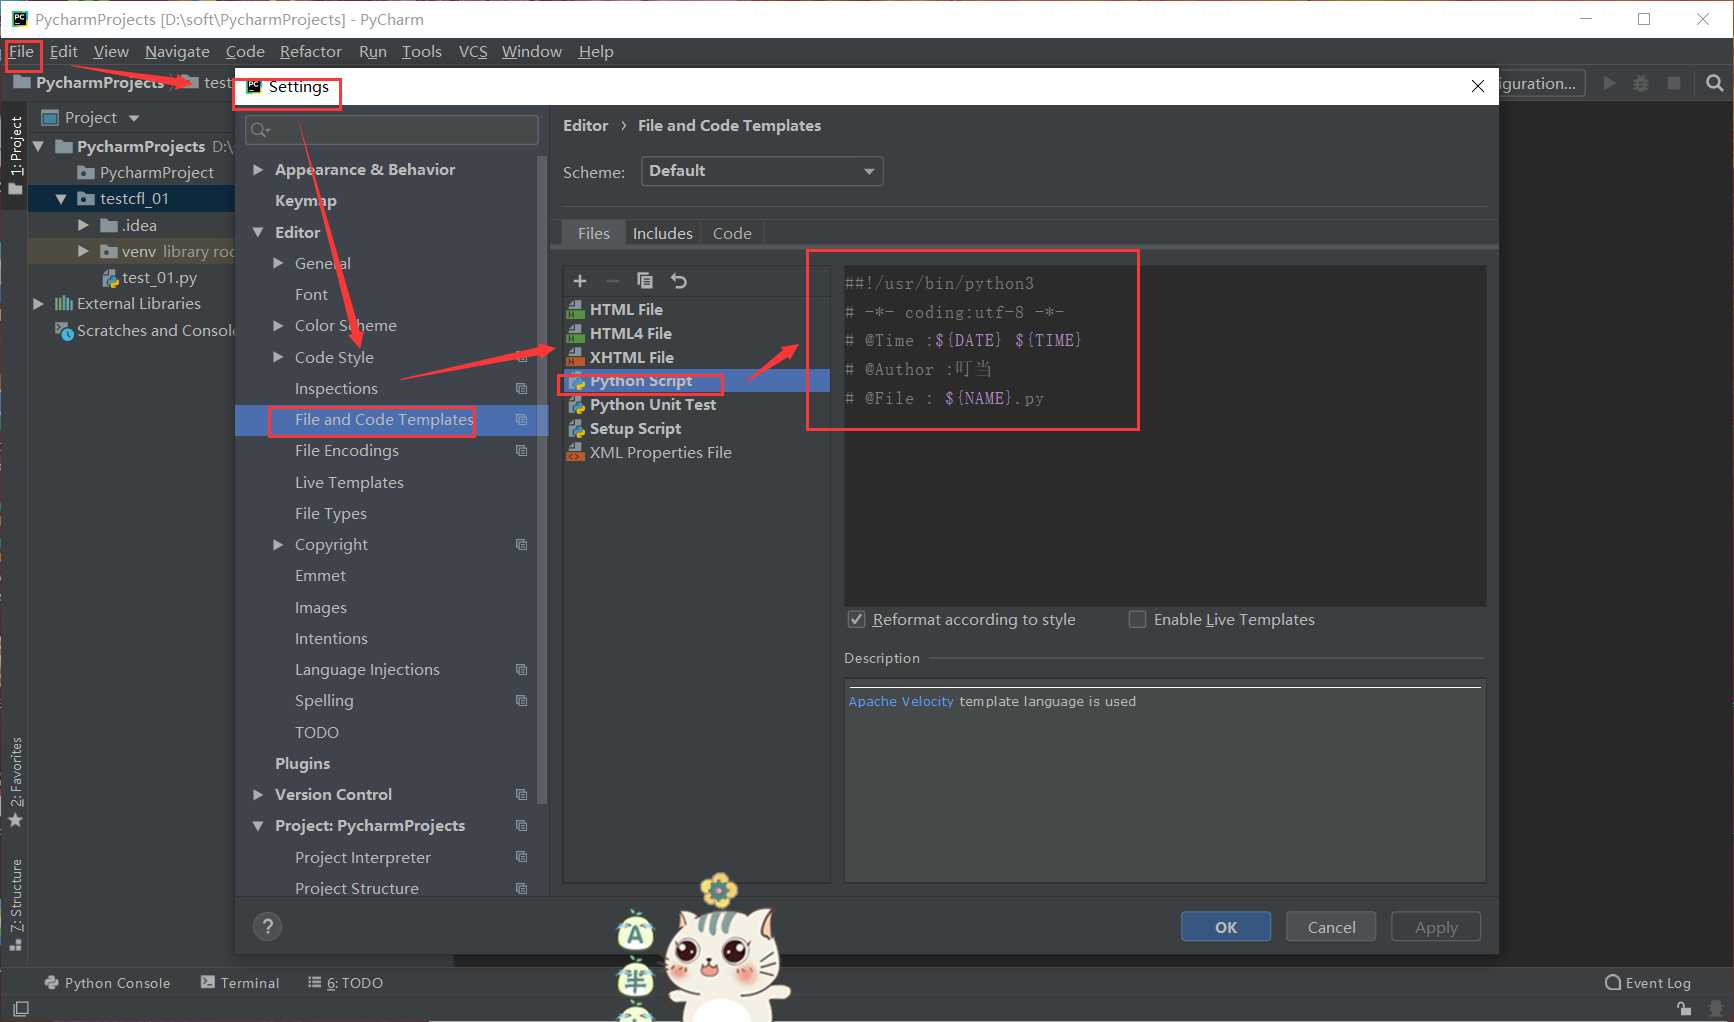
Task: Click the Editor breadcrumb in settings header
Action: click(x=585, y=125)
